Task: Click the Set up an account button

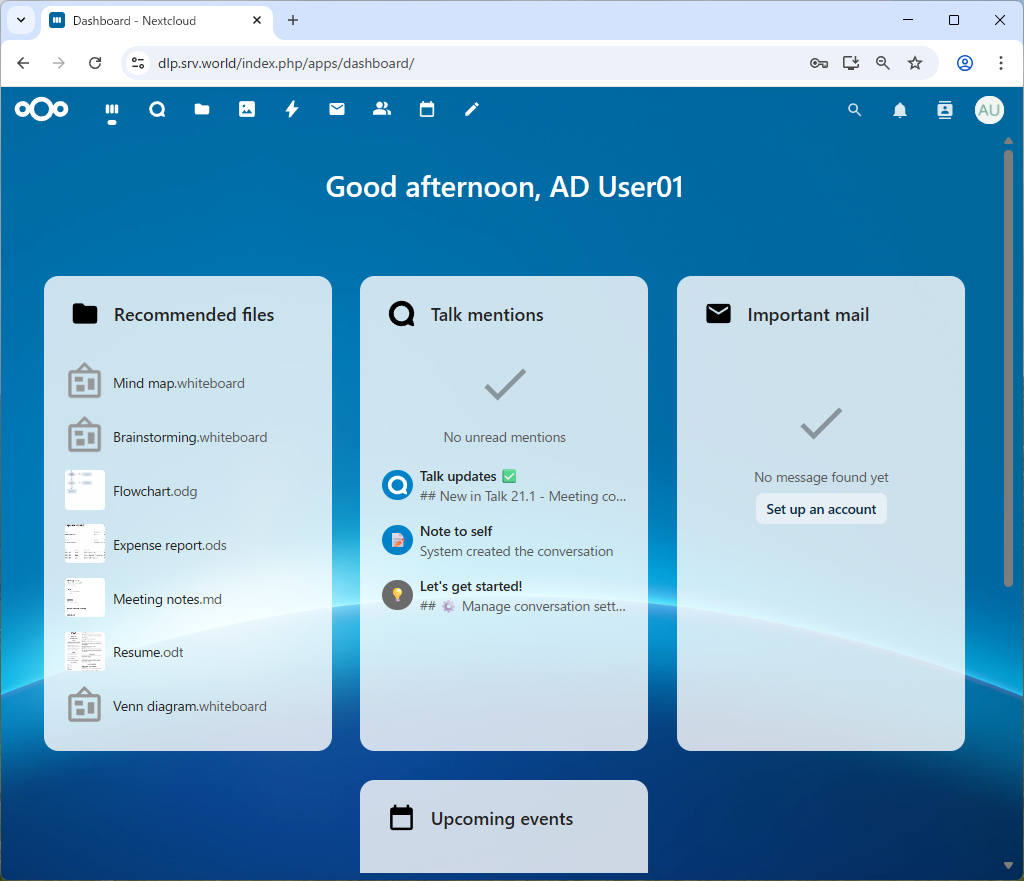Action: pyautogui.click(x=821, y=509)
